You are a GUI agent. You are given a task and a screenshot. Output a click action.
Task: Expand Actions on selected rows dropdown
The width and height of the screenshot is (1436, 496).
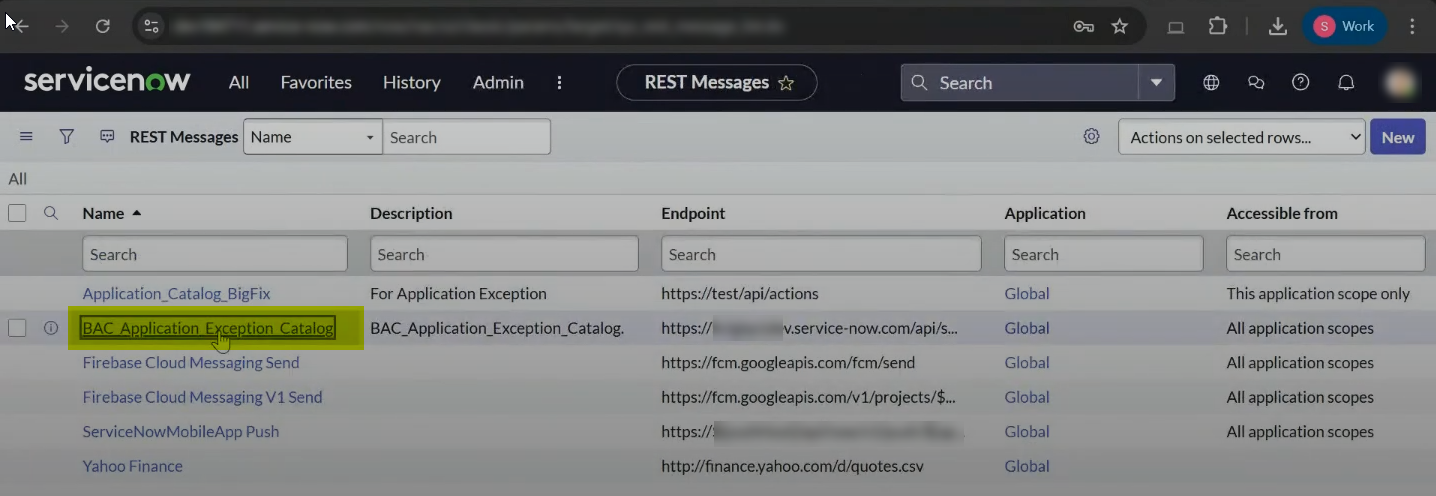(x=1241, y=137)
